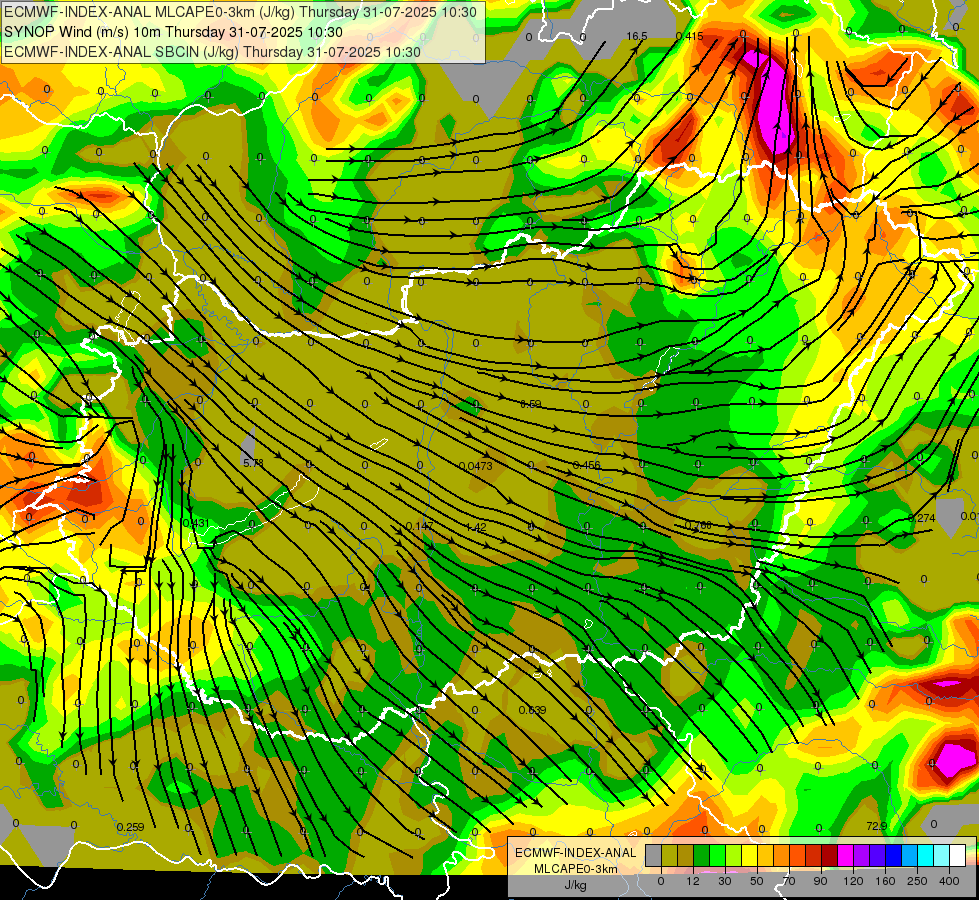
Task: Click legend tick label 400
Action: coord(949,881)
